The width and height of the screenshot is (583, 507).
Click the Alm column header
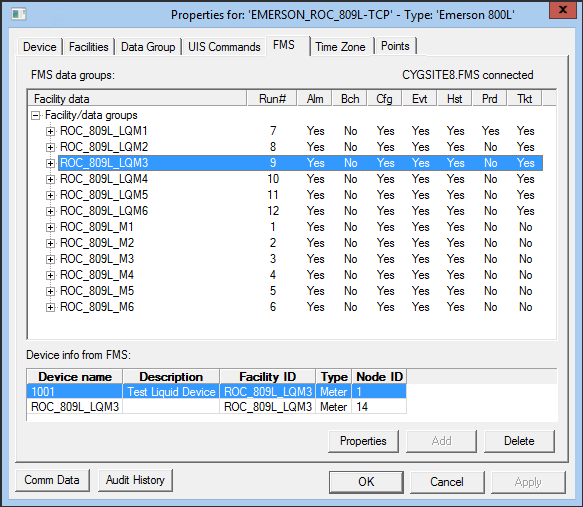click(315, 99)
